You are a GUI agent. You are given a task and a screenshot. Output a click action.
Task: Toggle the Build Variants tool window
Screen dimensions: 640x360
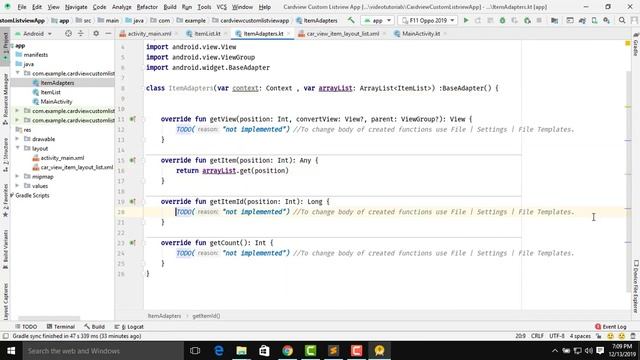(x=5, y=249)
